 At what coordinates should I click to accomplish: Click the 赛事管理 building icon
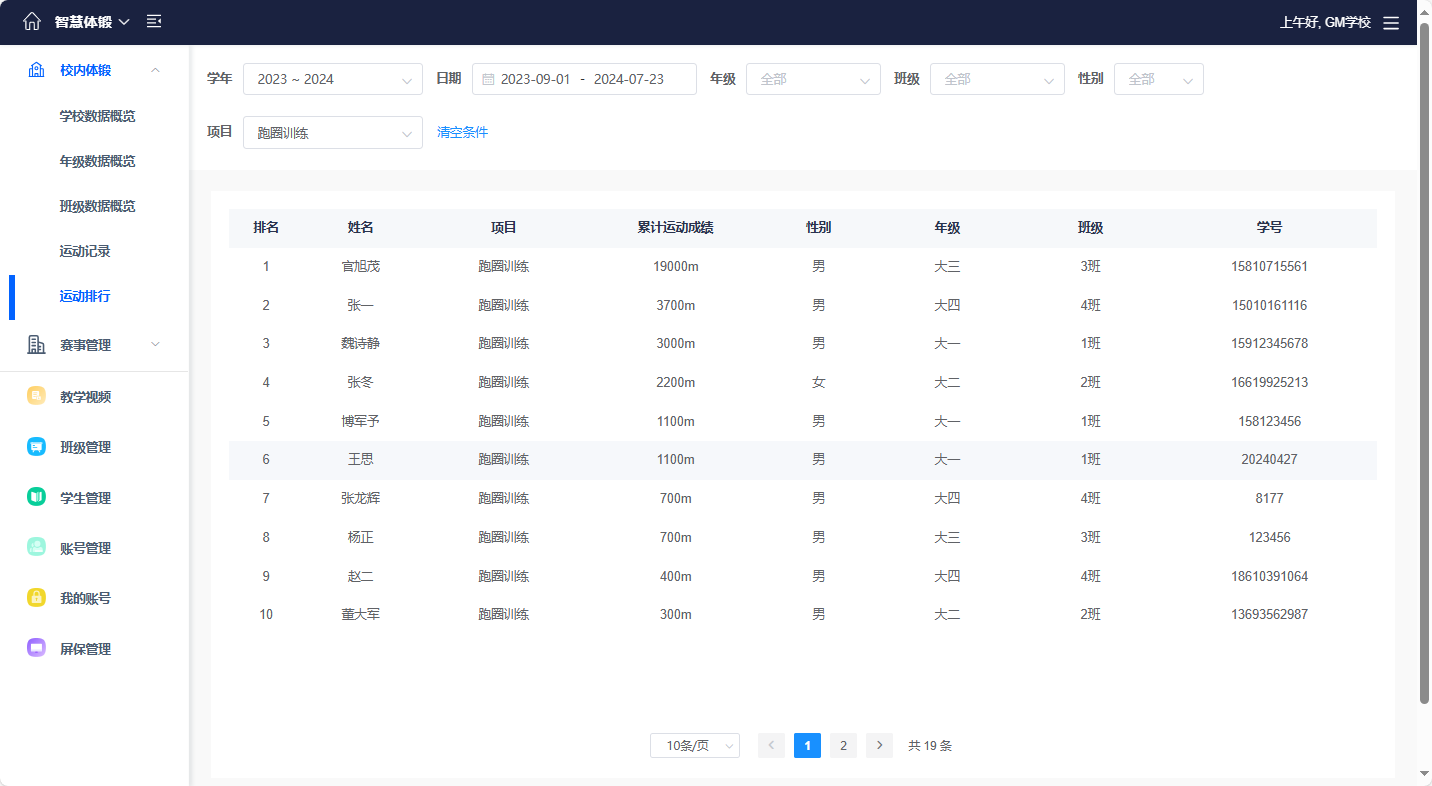[x=36, y=345]
